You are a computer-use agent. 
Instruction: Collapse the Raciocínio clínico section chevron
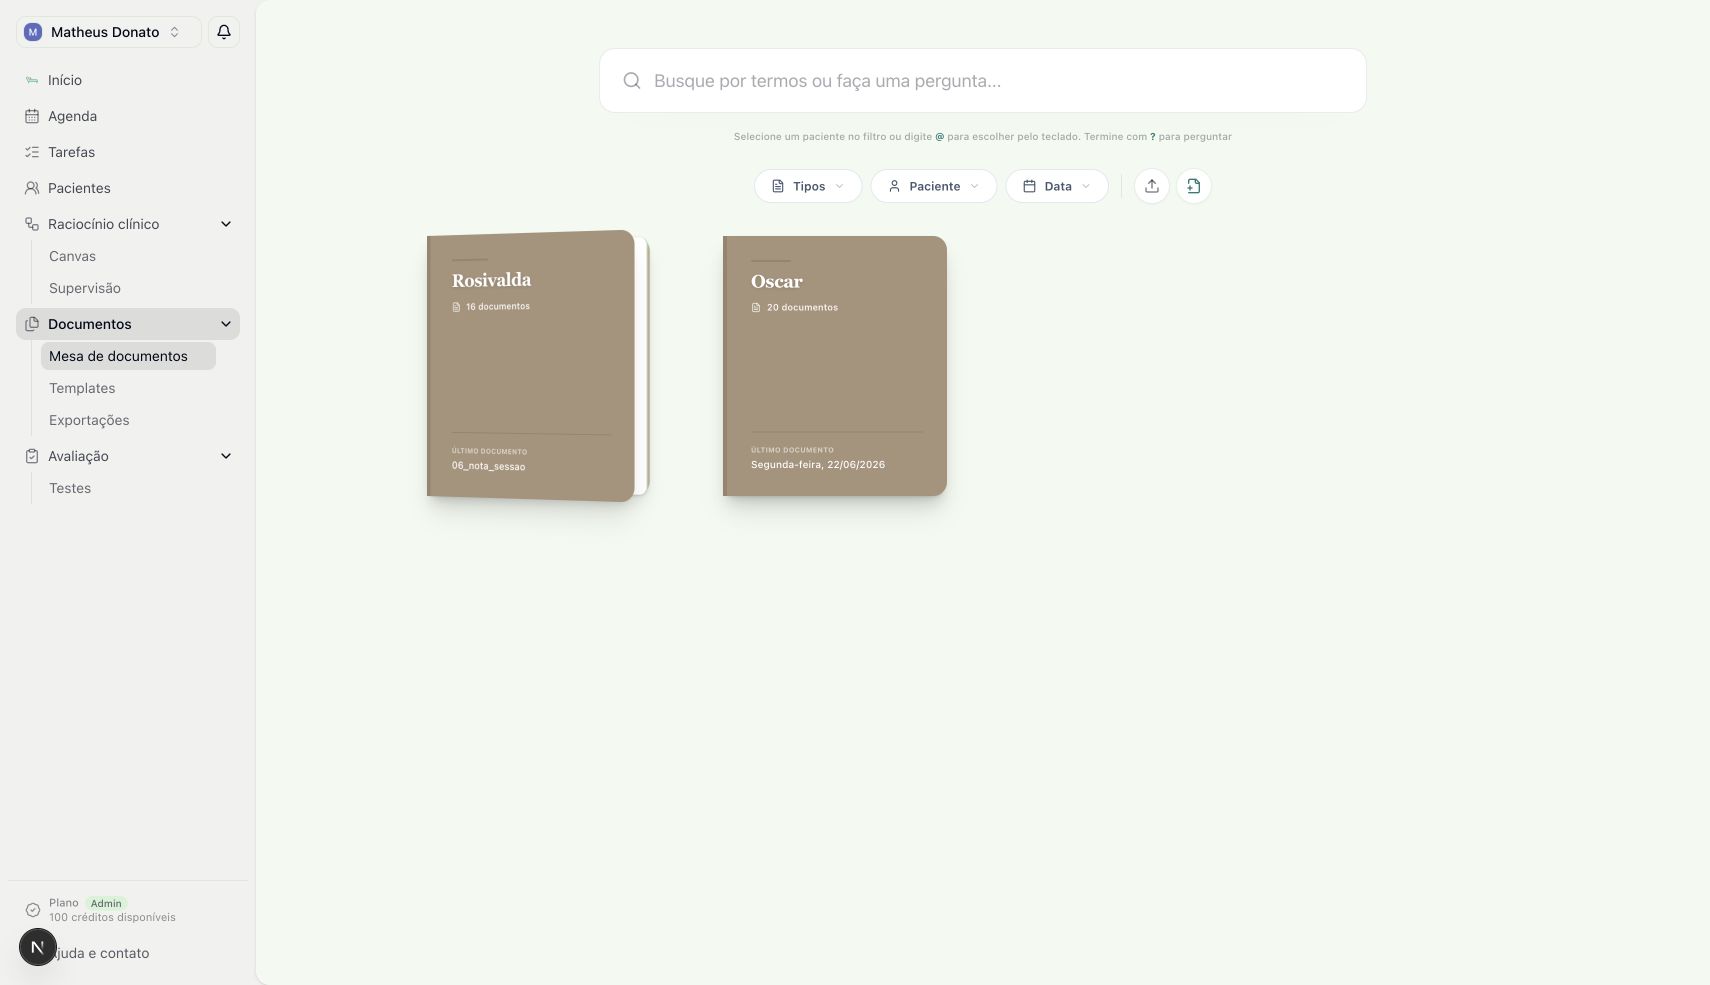(x=226, y=224)
